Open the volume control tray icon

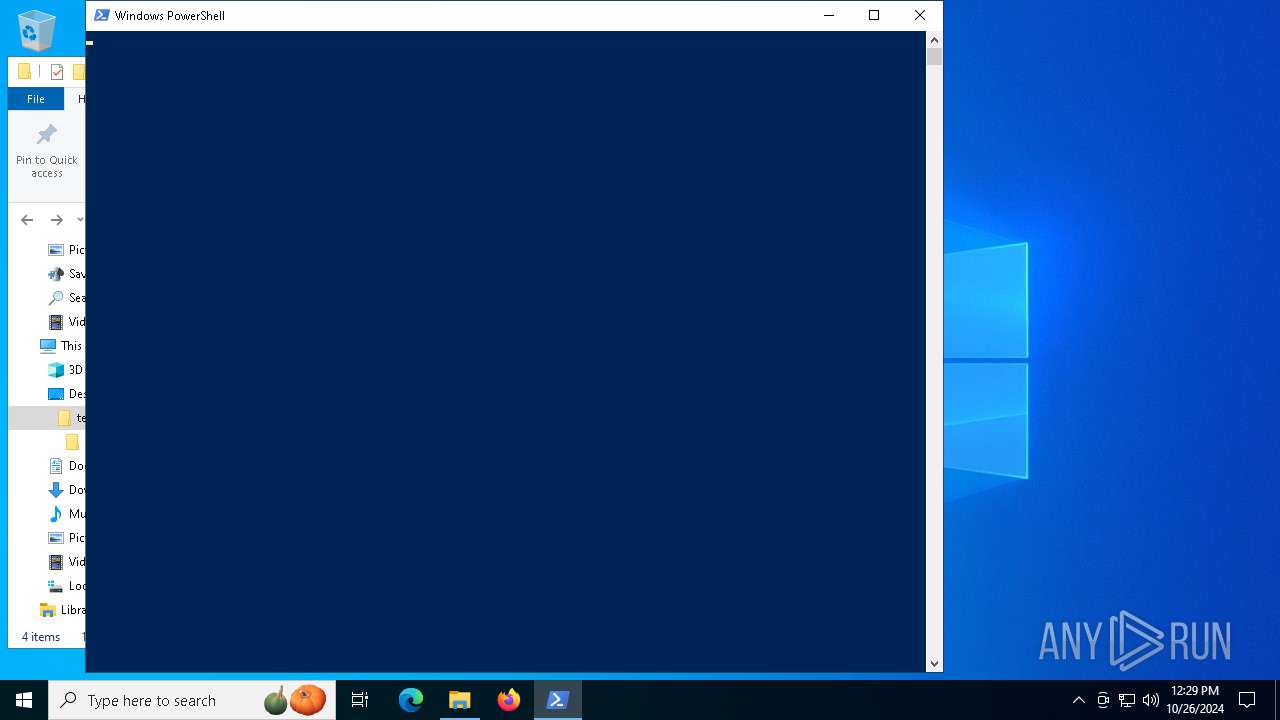click(1151, 700)
